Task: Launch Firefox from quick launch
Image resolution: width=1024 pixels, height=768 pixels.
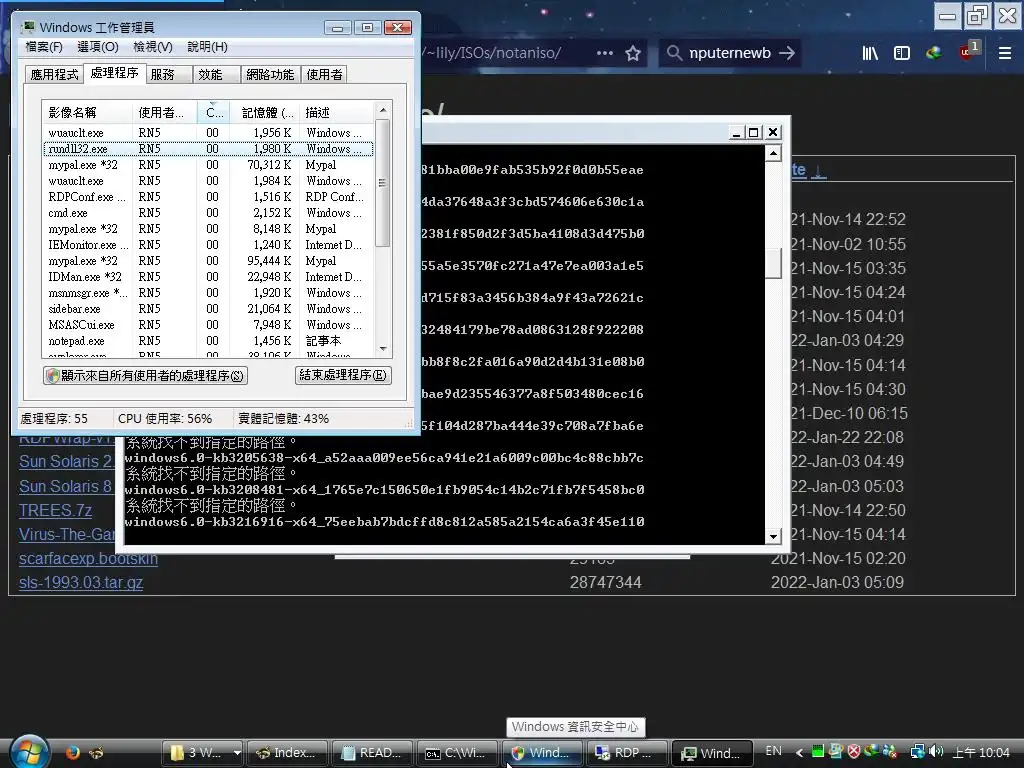Action: [72, 752]
